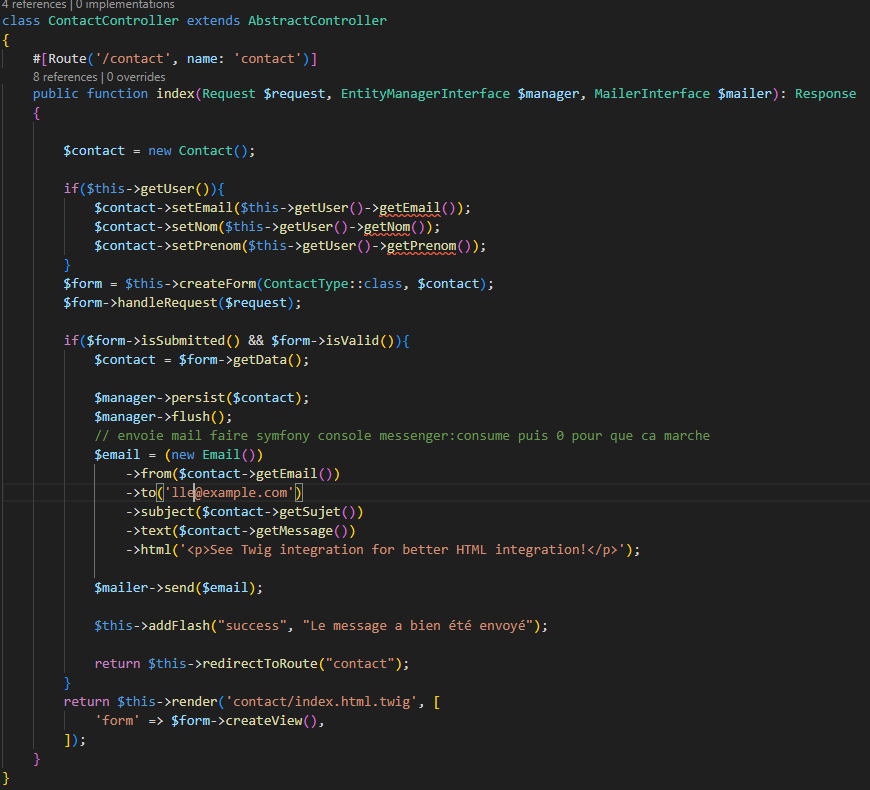The image size is (870, 790).
Task: Click the addFlash method call
Action: pos(179,626)
